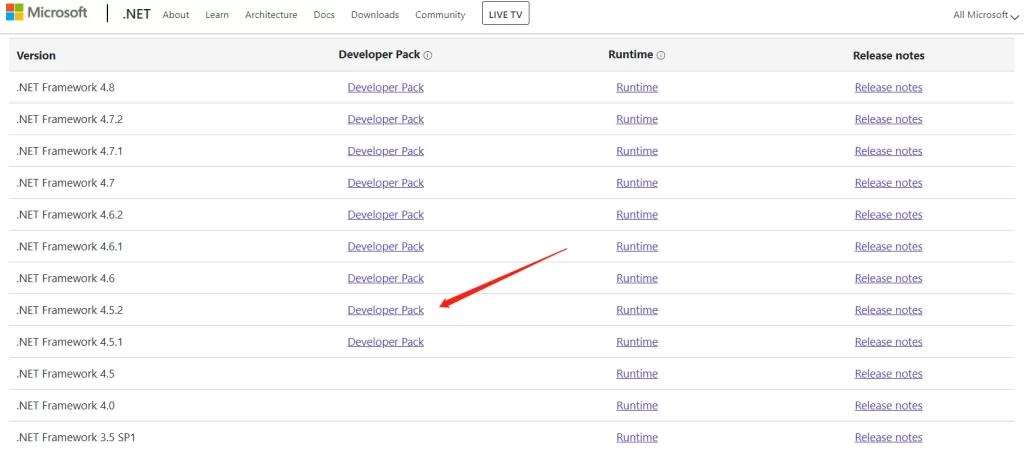Click the Release notes column header
The height and width of the screenshot is (452, 1024).
point(888,56)
